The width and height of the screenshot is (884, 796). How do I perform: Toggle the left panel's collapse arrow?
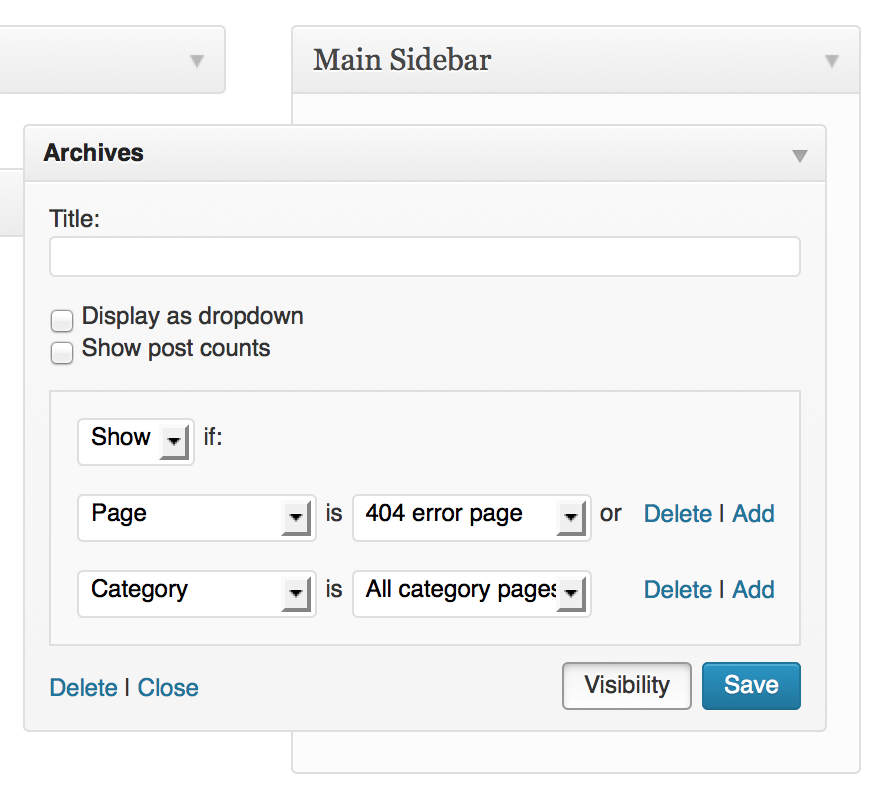pyautogui.click(x=197, y=61)
